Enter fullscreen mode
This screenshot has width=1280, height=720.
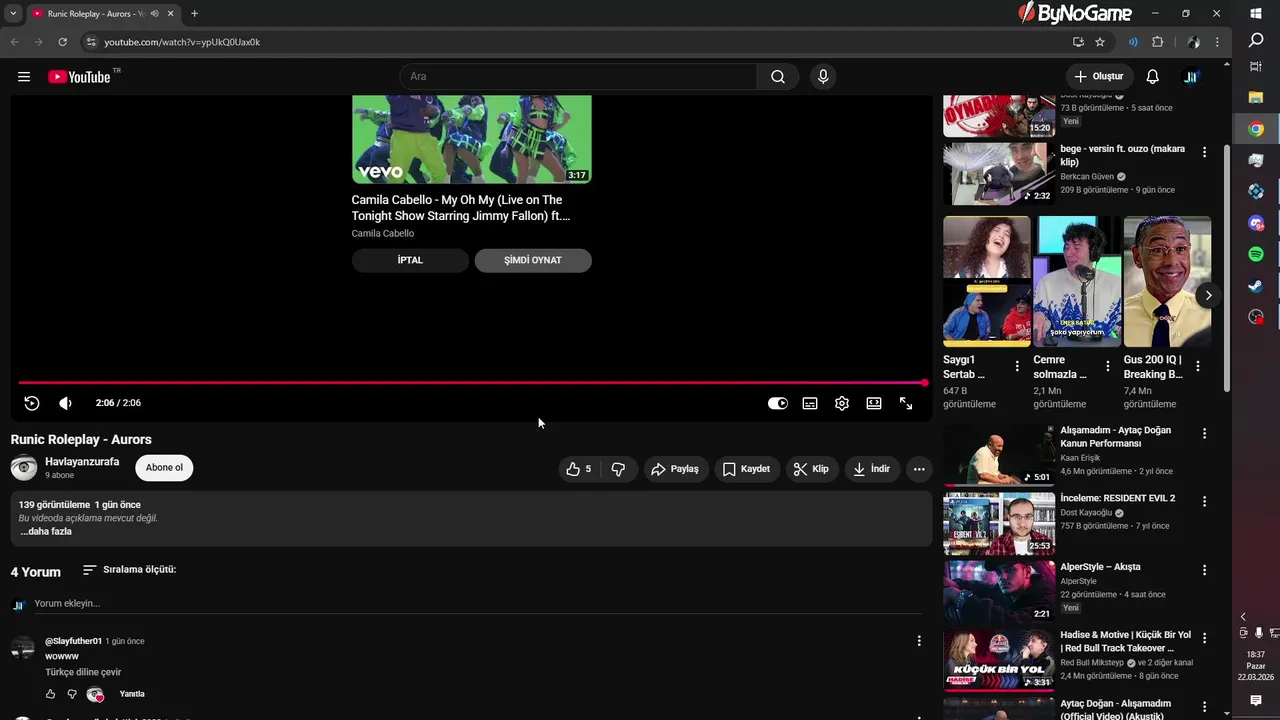pos(906,403)
